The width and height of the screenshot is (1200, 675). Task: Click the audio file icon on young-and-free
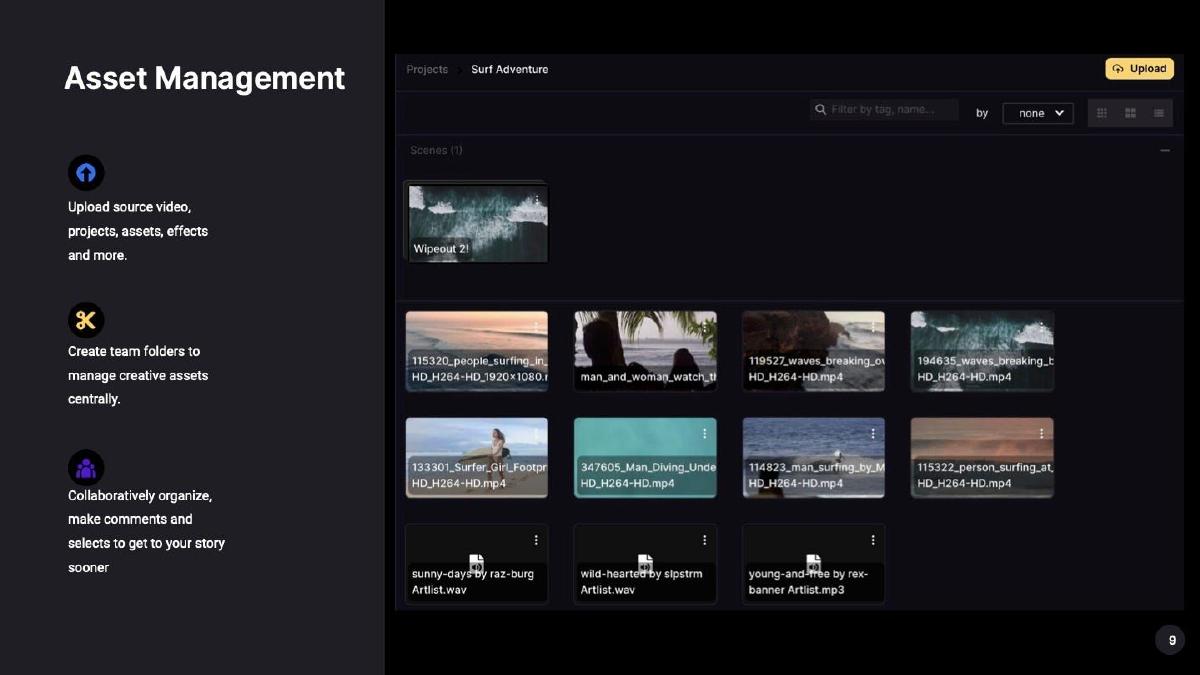813,563
